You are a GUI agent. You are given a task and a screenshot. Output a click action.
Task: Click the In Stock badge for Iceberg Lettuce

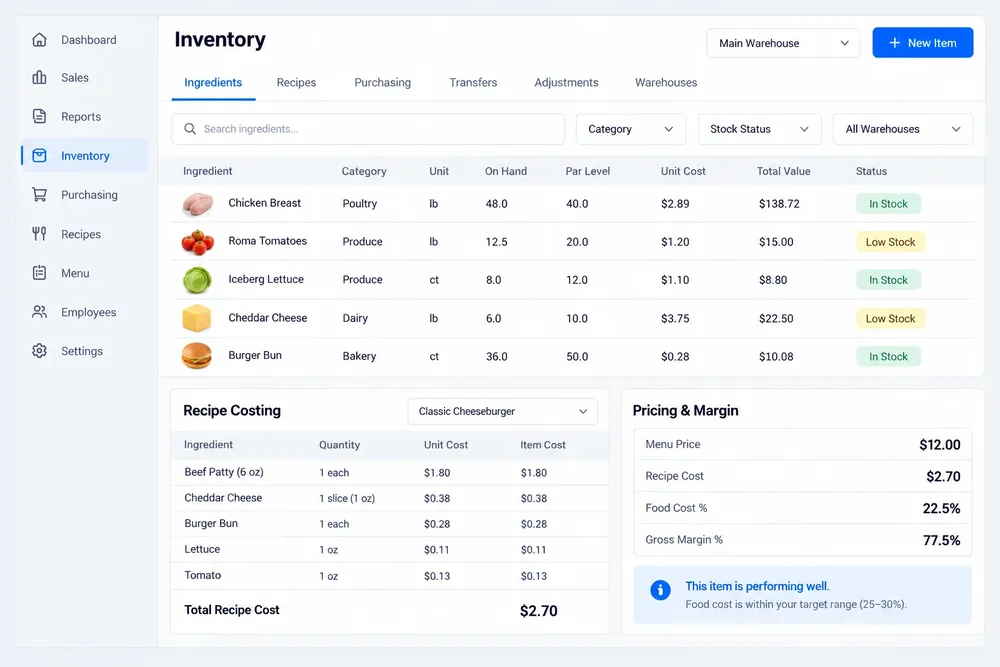(x=888, y=279)
